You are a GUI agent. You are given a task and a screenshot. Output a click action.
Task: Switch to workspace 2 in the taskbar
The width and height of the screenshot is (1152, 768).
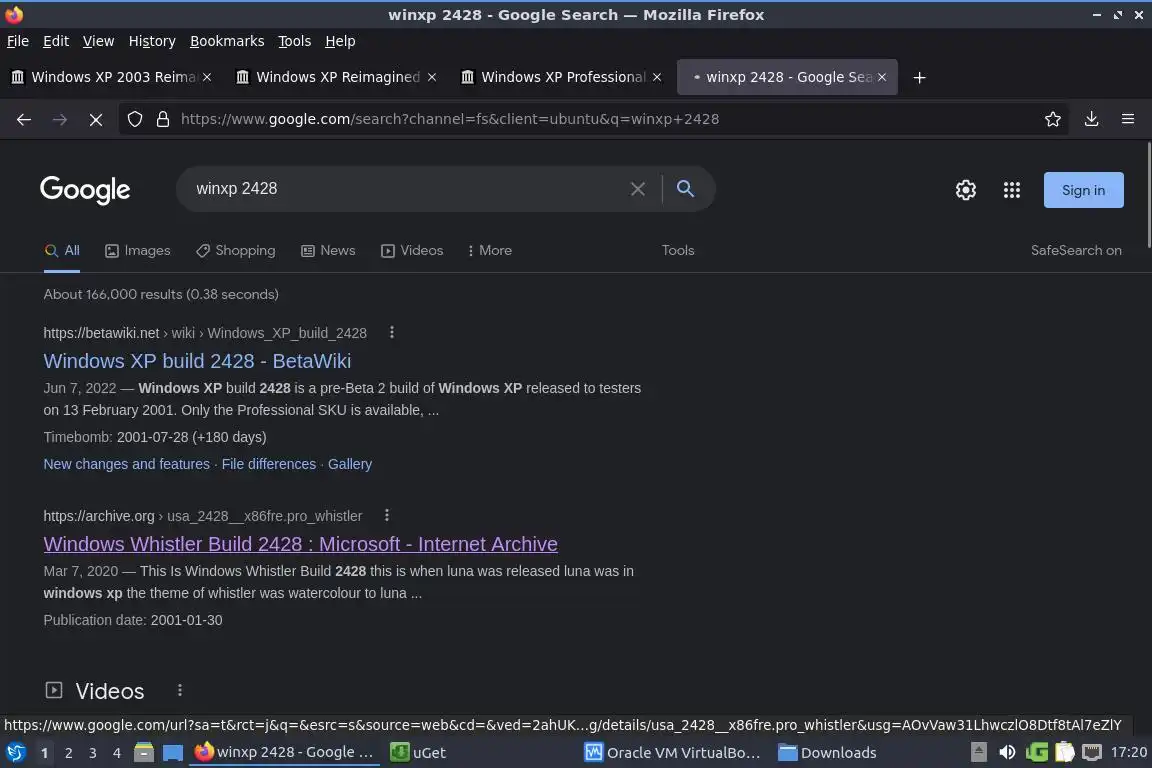coord(68,753)
